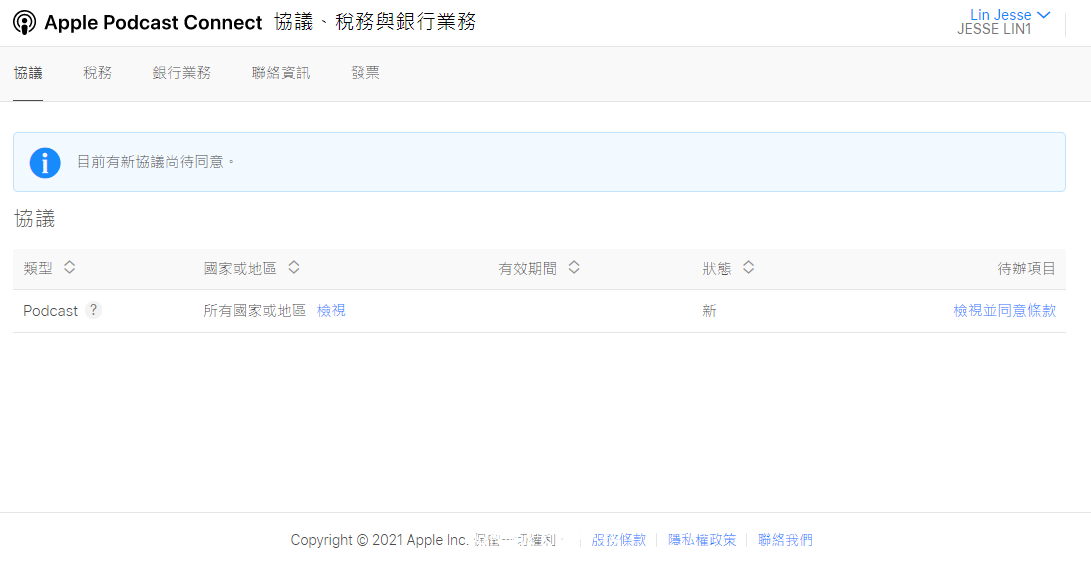Click the Podcast cell in agreements table

pos(50,311)
